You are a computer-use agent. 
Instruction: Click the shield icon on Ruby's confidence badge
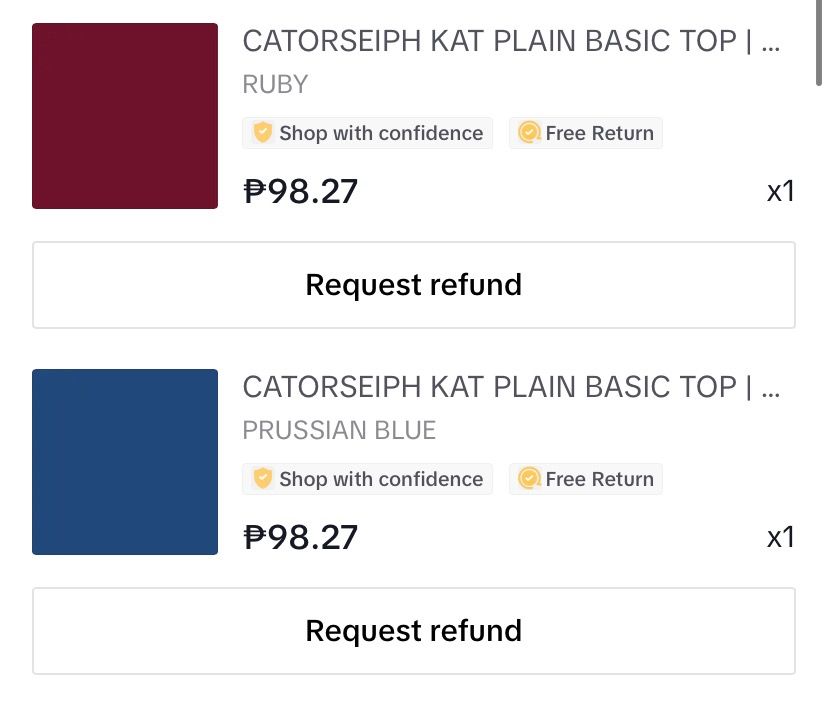pyautogui.click(x=262, y=132)
